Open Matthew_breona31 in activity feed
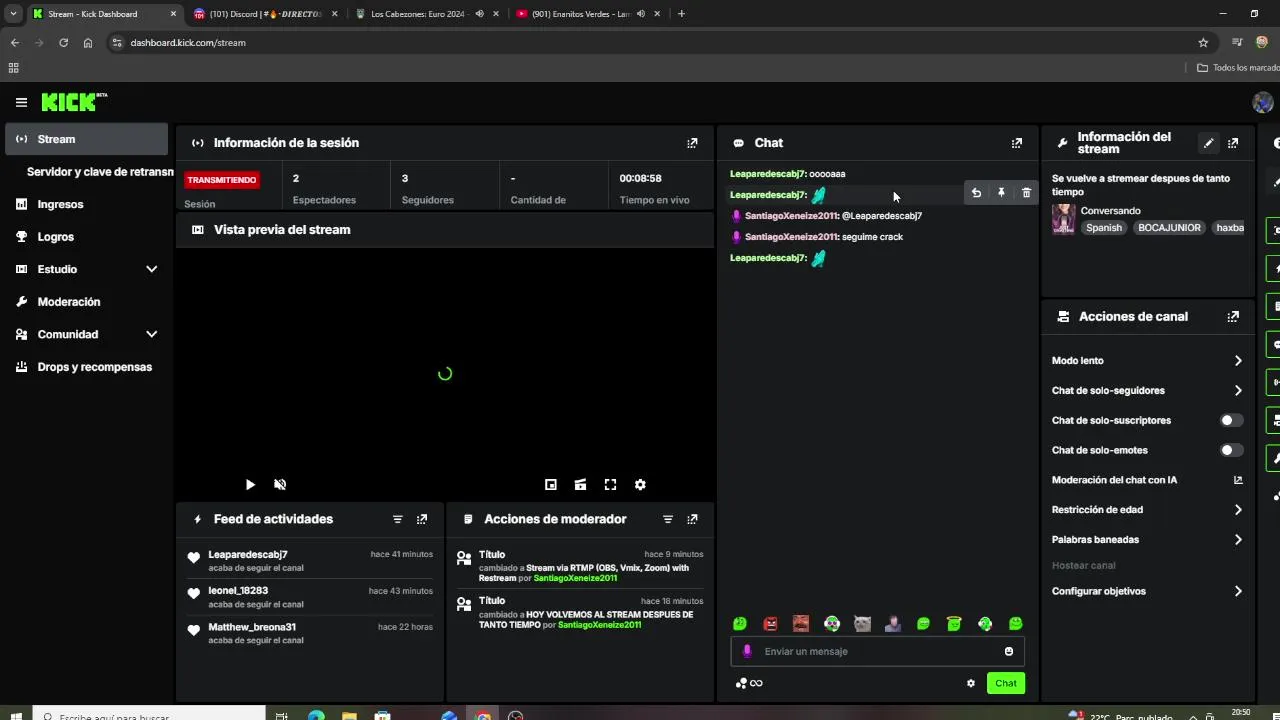Image resolution: width=1280 pixels, height=720 pixels. (x=252, y=627)
